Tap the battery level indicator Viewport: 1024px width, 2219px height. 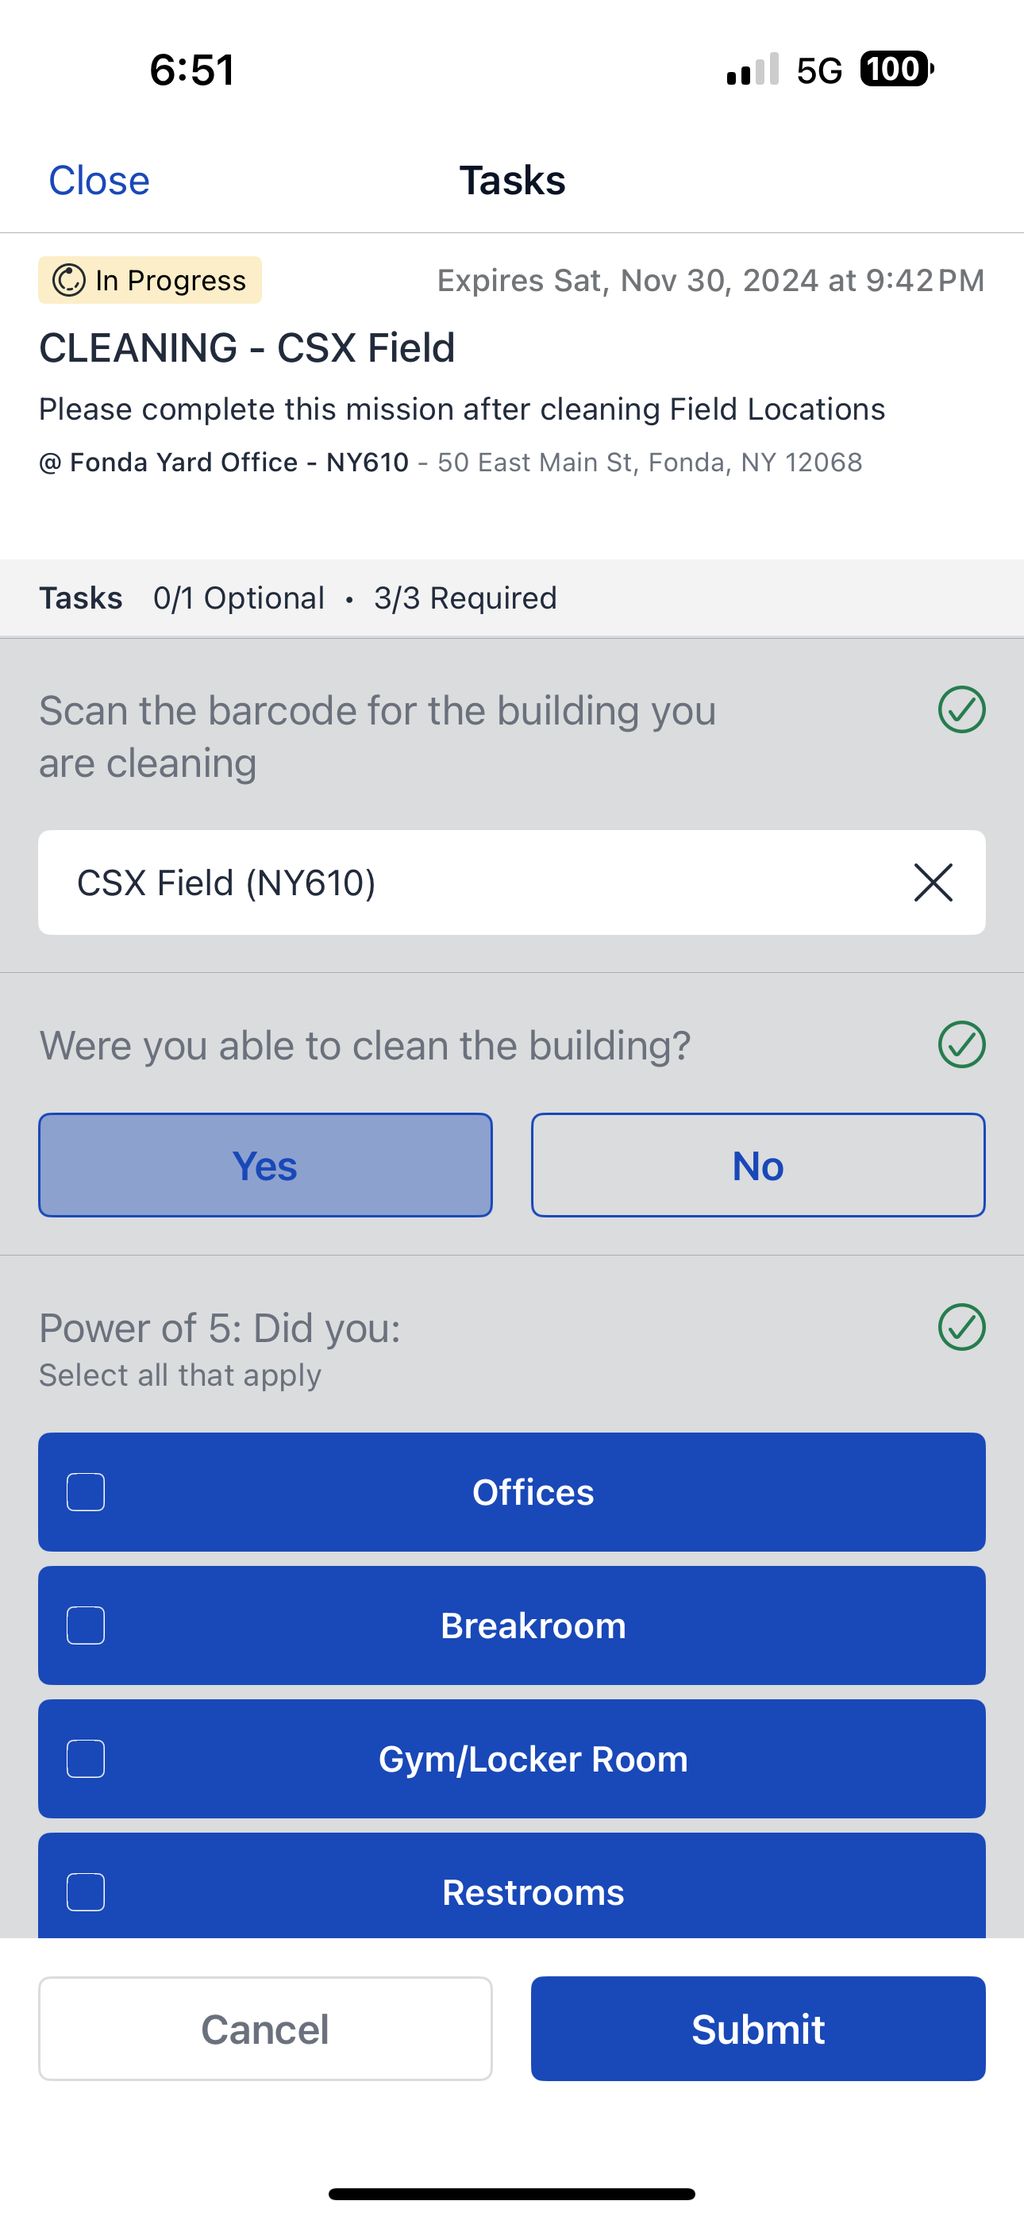(x=896, y=69)
